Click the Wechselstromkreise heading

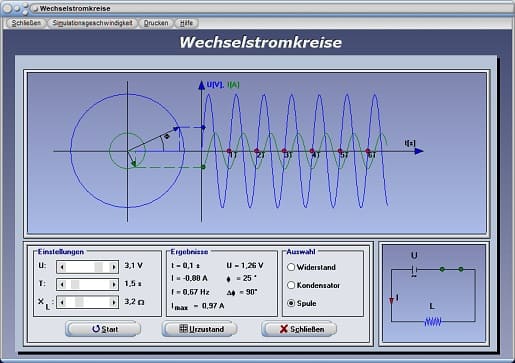pyautogui.click(x=261, y=42)
